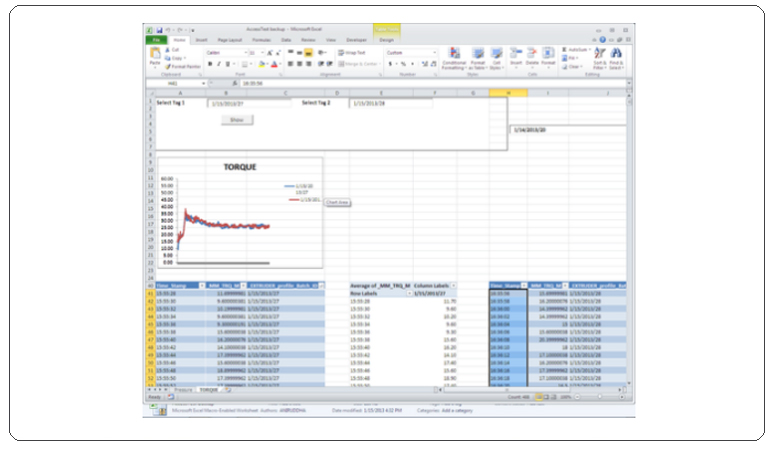770x450 pixels.
Task: Open Conditional Formatting menu
Action: coord(454,58)
